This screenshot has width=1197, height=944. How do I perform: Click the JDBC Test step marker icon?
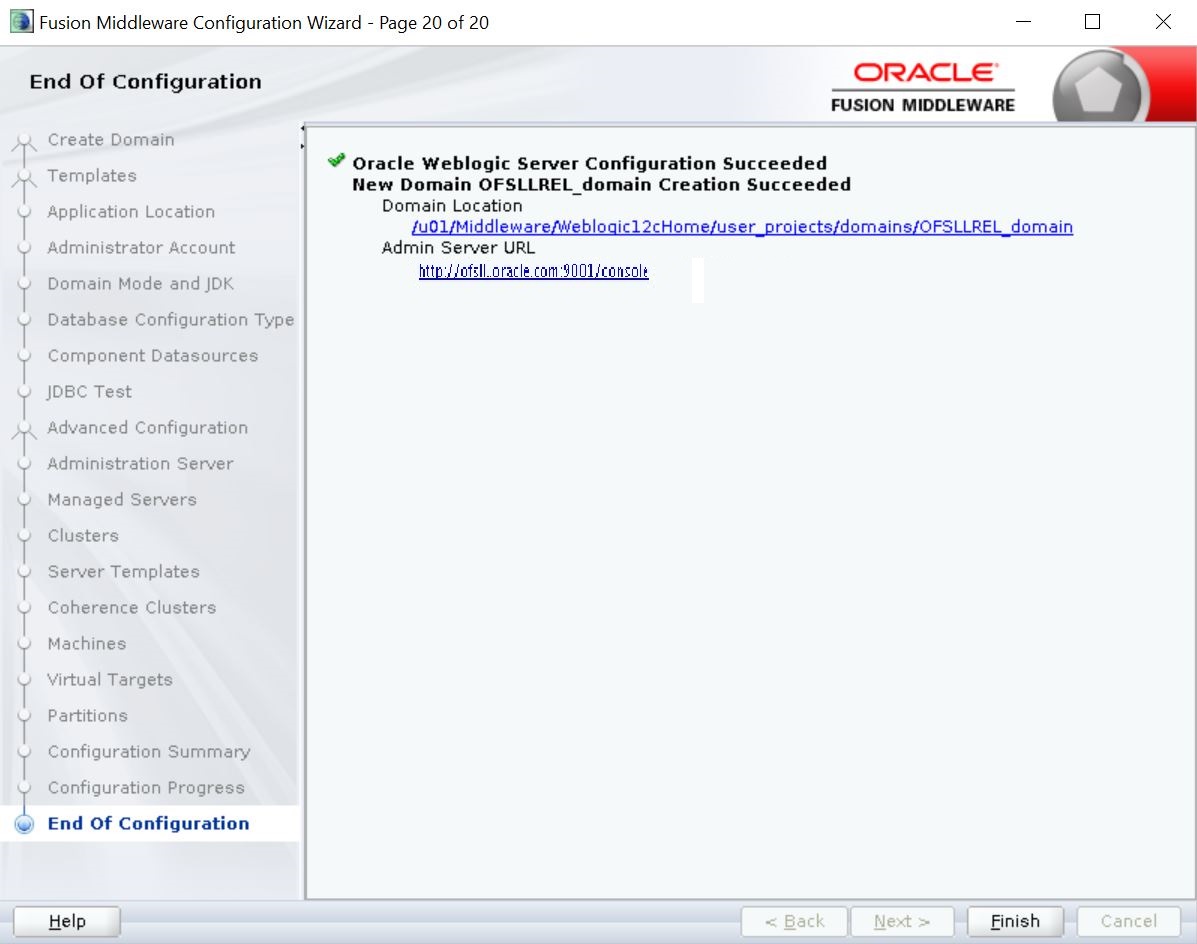(24, 391)
